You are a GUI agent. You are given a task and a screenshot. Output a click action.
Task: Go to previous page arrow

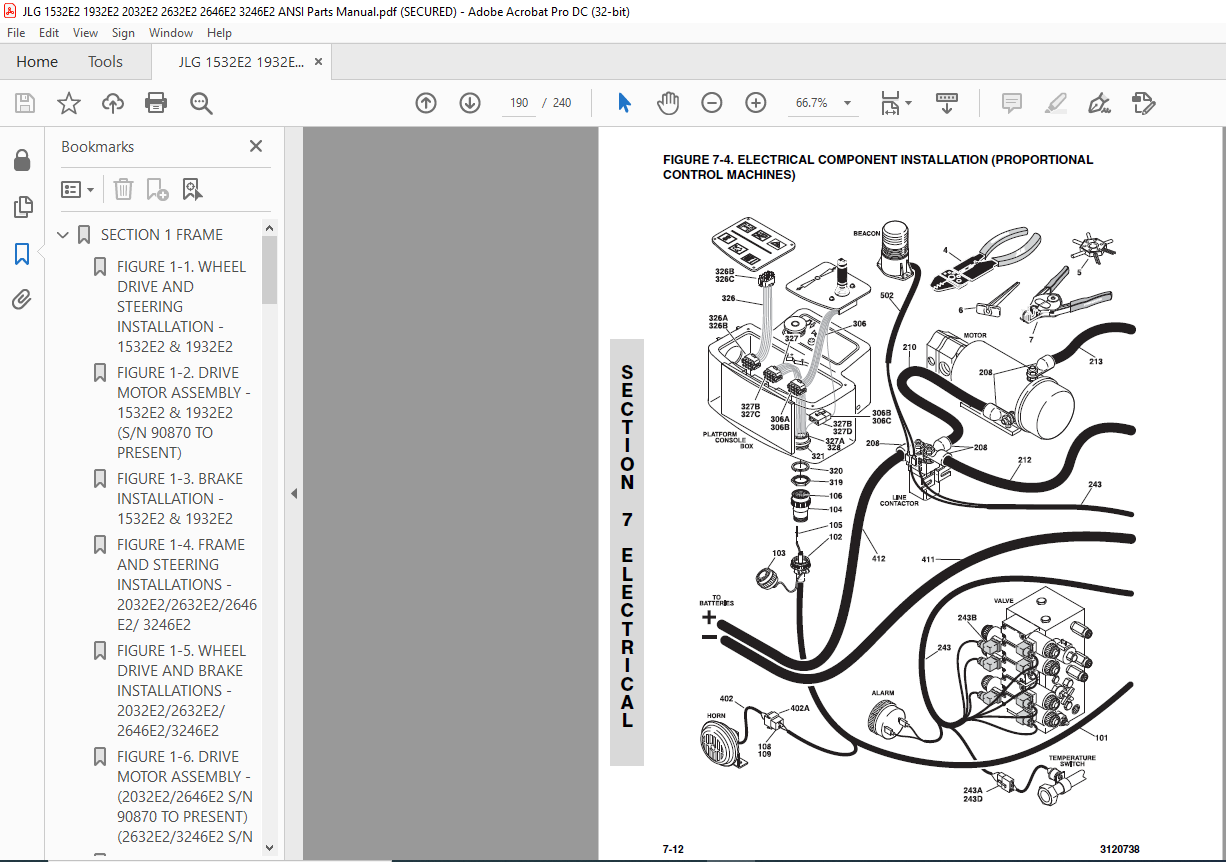tap(426, 103)
